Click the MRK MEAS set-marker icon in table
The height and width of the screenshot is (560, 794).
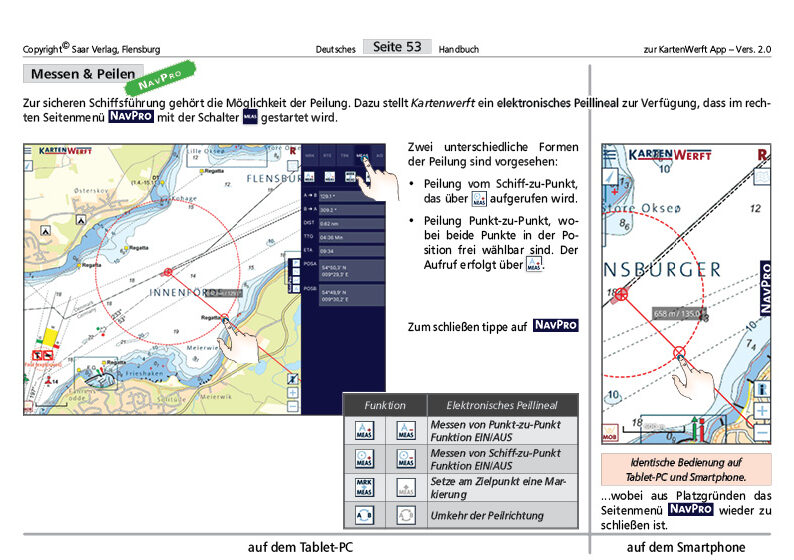pyautogui.click(x=365, y=487)
